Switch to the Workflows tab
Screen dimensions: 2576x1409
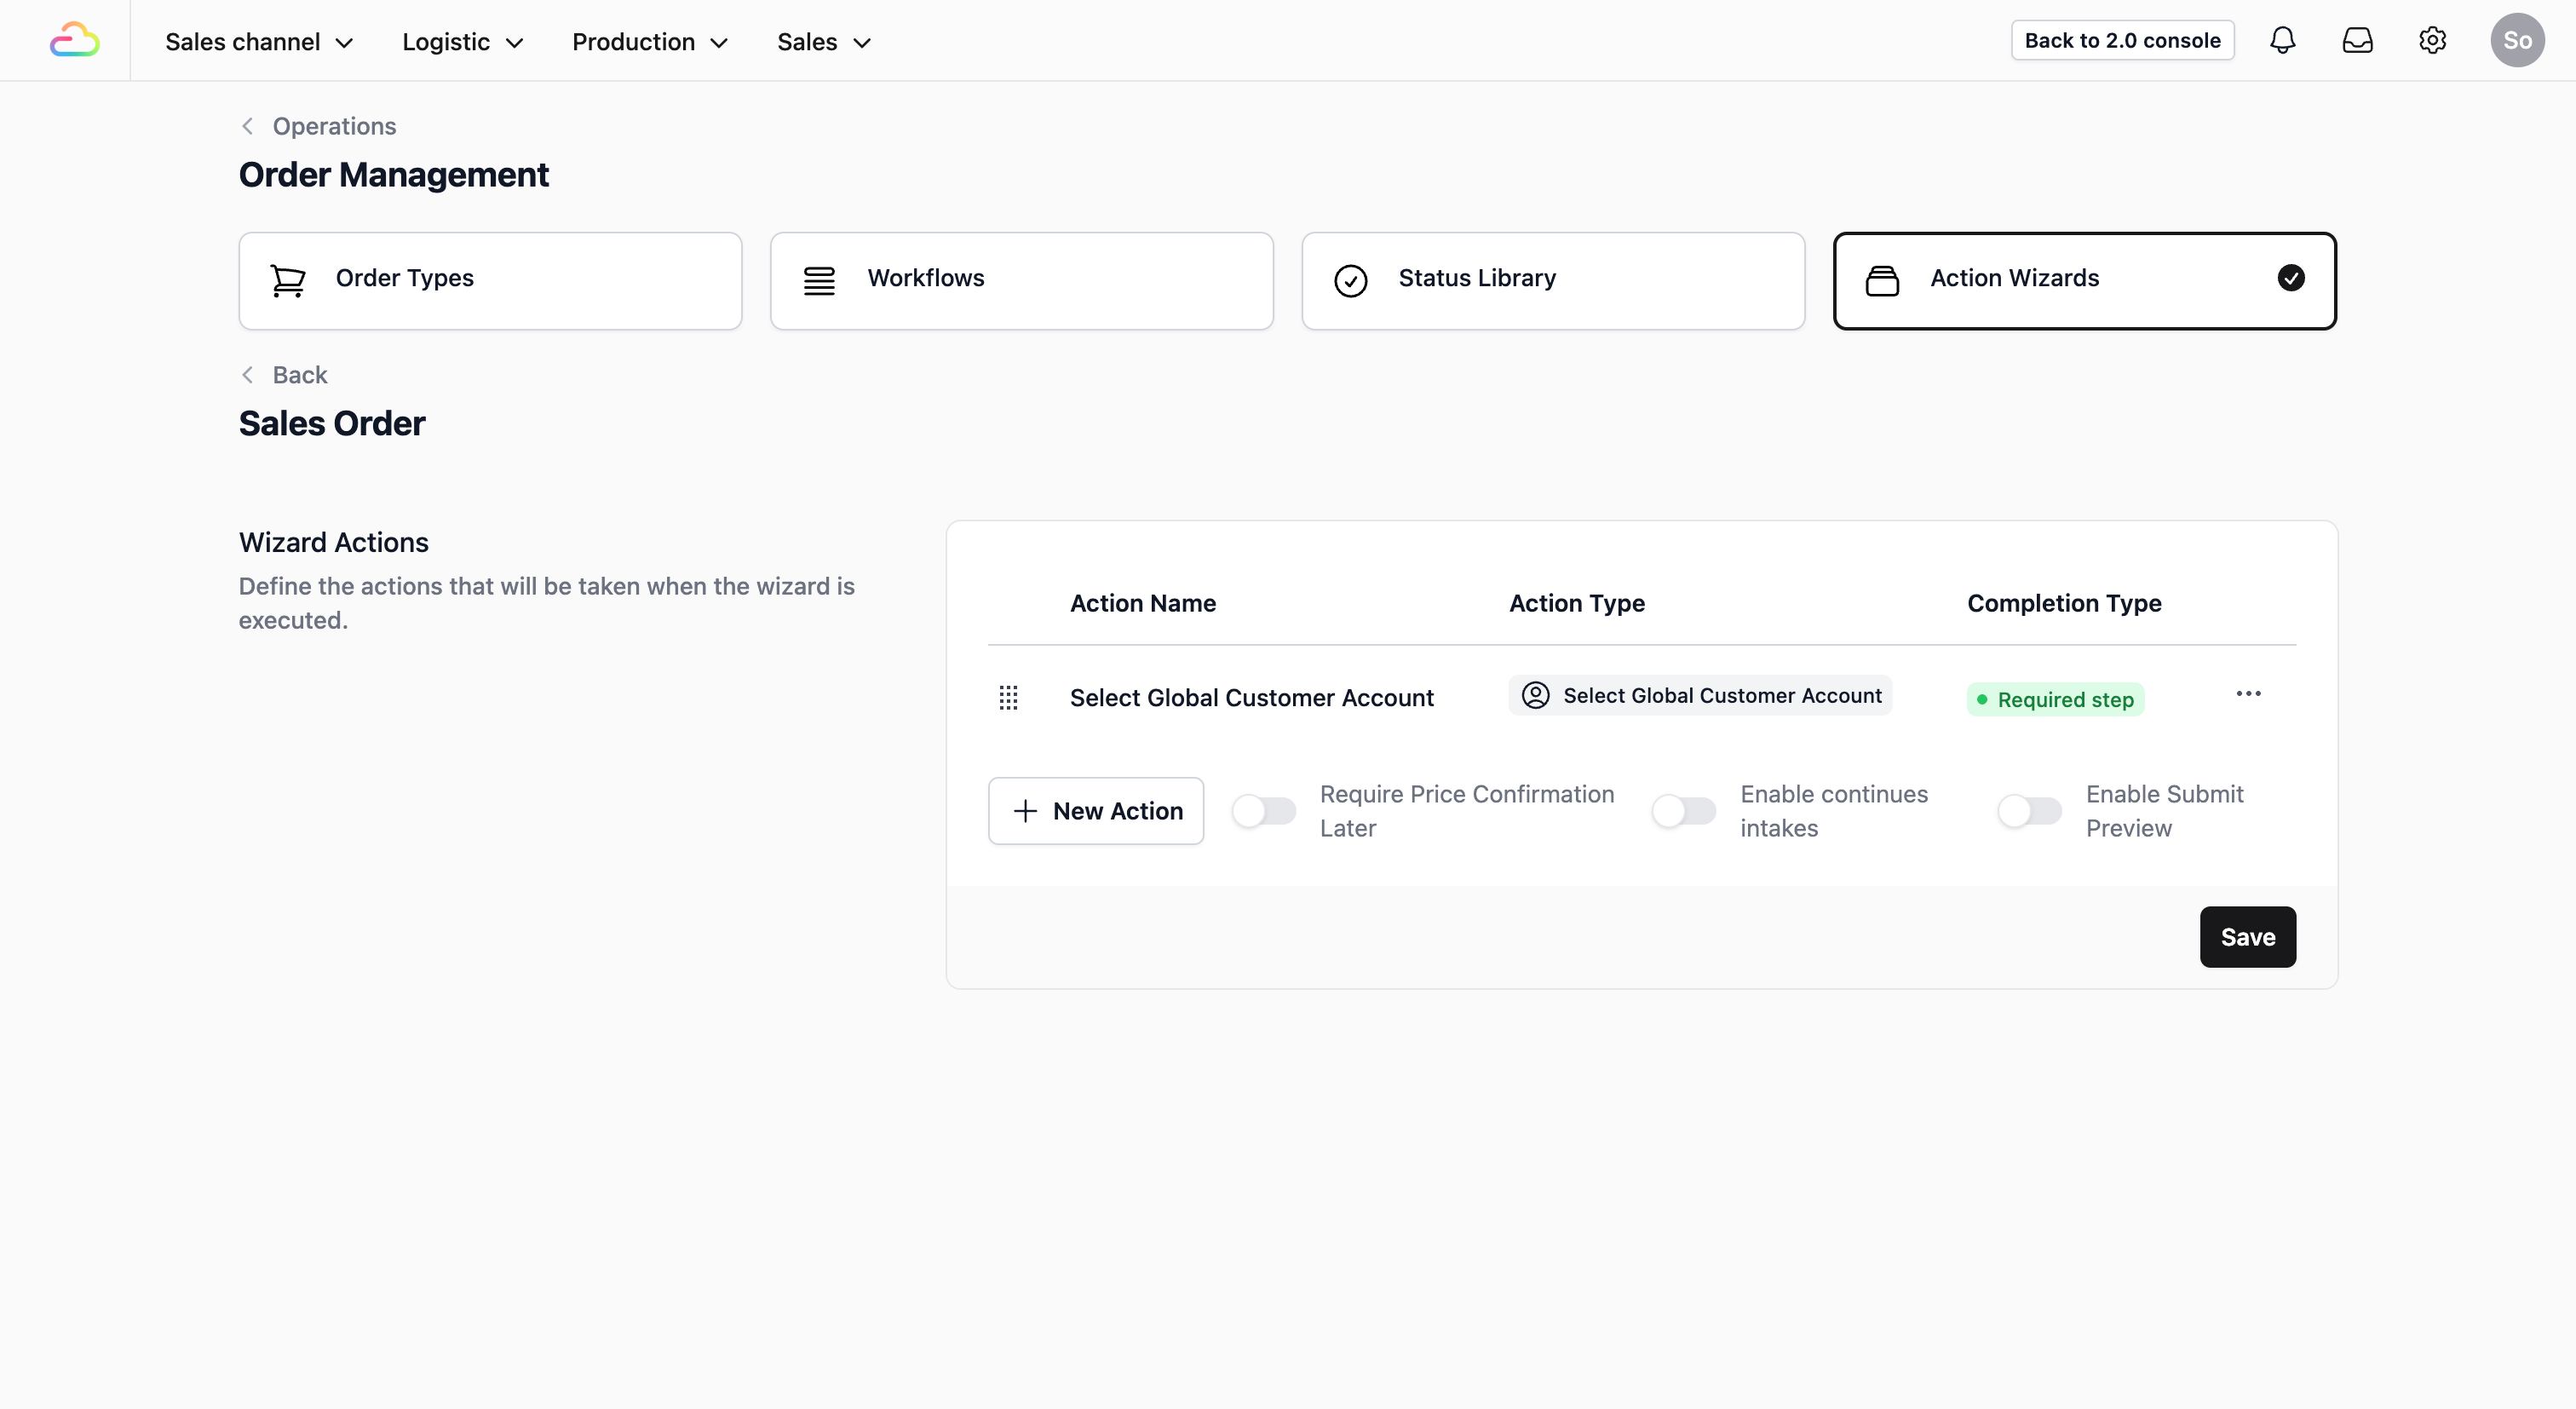coord(1021,281)
